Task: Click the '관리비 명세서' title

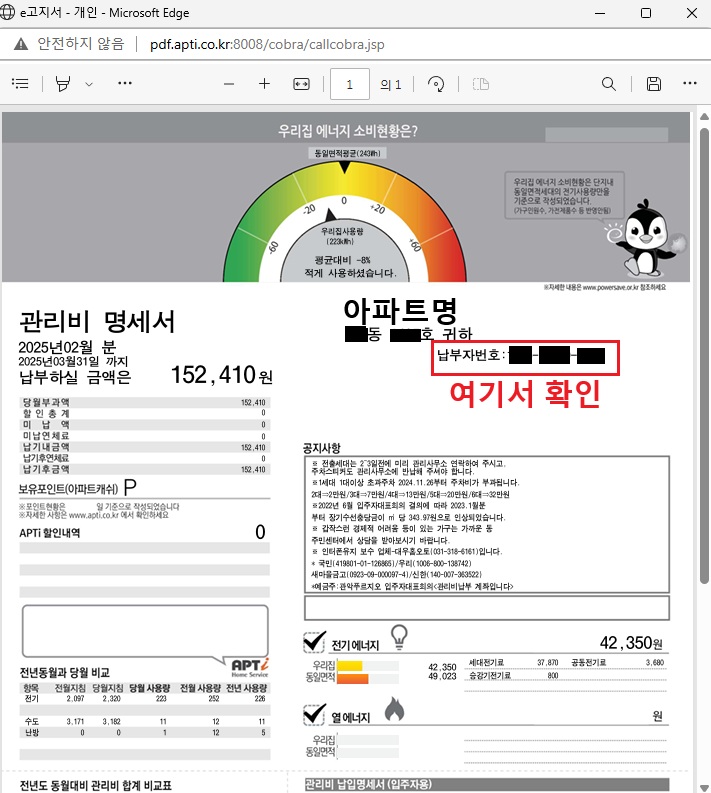Action: pyautogui.click(x=97, y=322)
